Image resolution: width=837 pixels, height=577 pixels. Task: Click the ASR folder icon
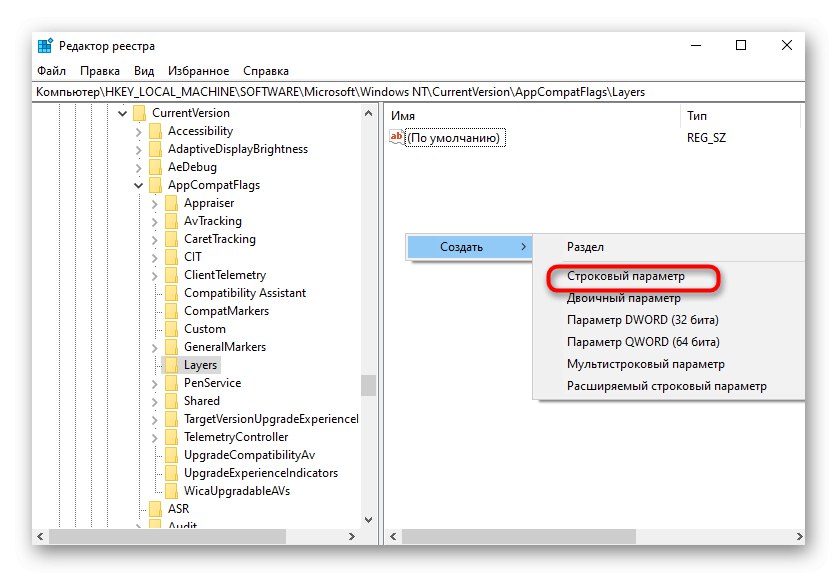pos(155,509)
